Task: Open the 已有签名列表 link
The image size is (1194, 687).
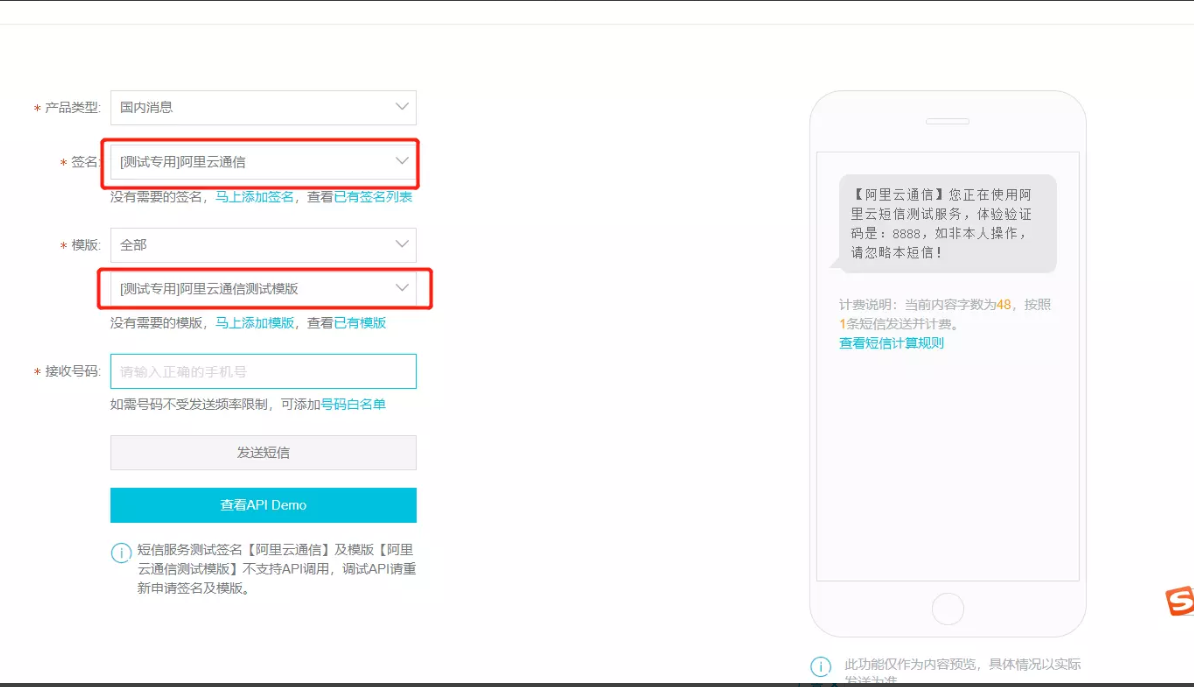Action: tap(373, 197)
